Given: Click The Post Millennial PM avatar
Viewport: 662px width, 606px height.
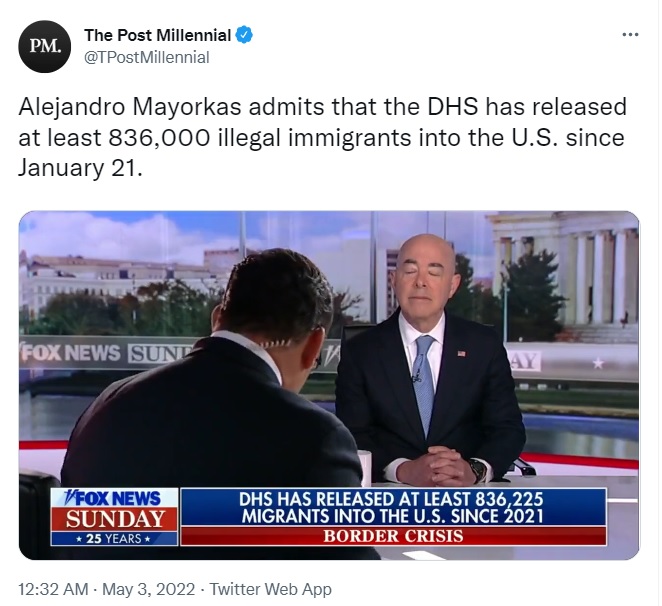Looking at the screenshot, I should [x=44, y=46].
